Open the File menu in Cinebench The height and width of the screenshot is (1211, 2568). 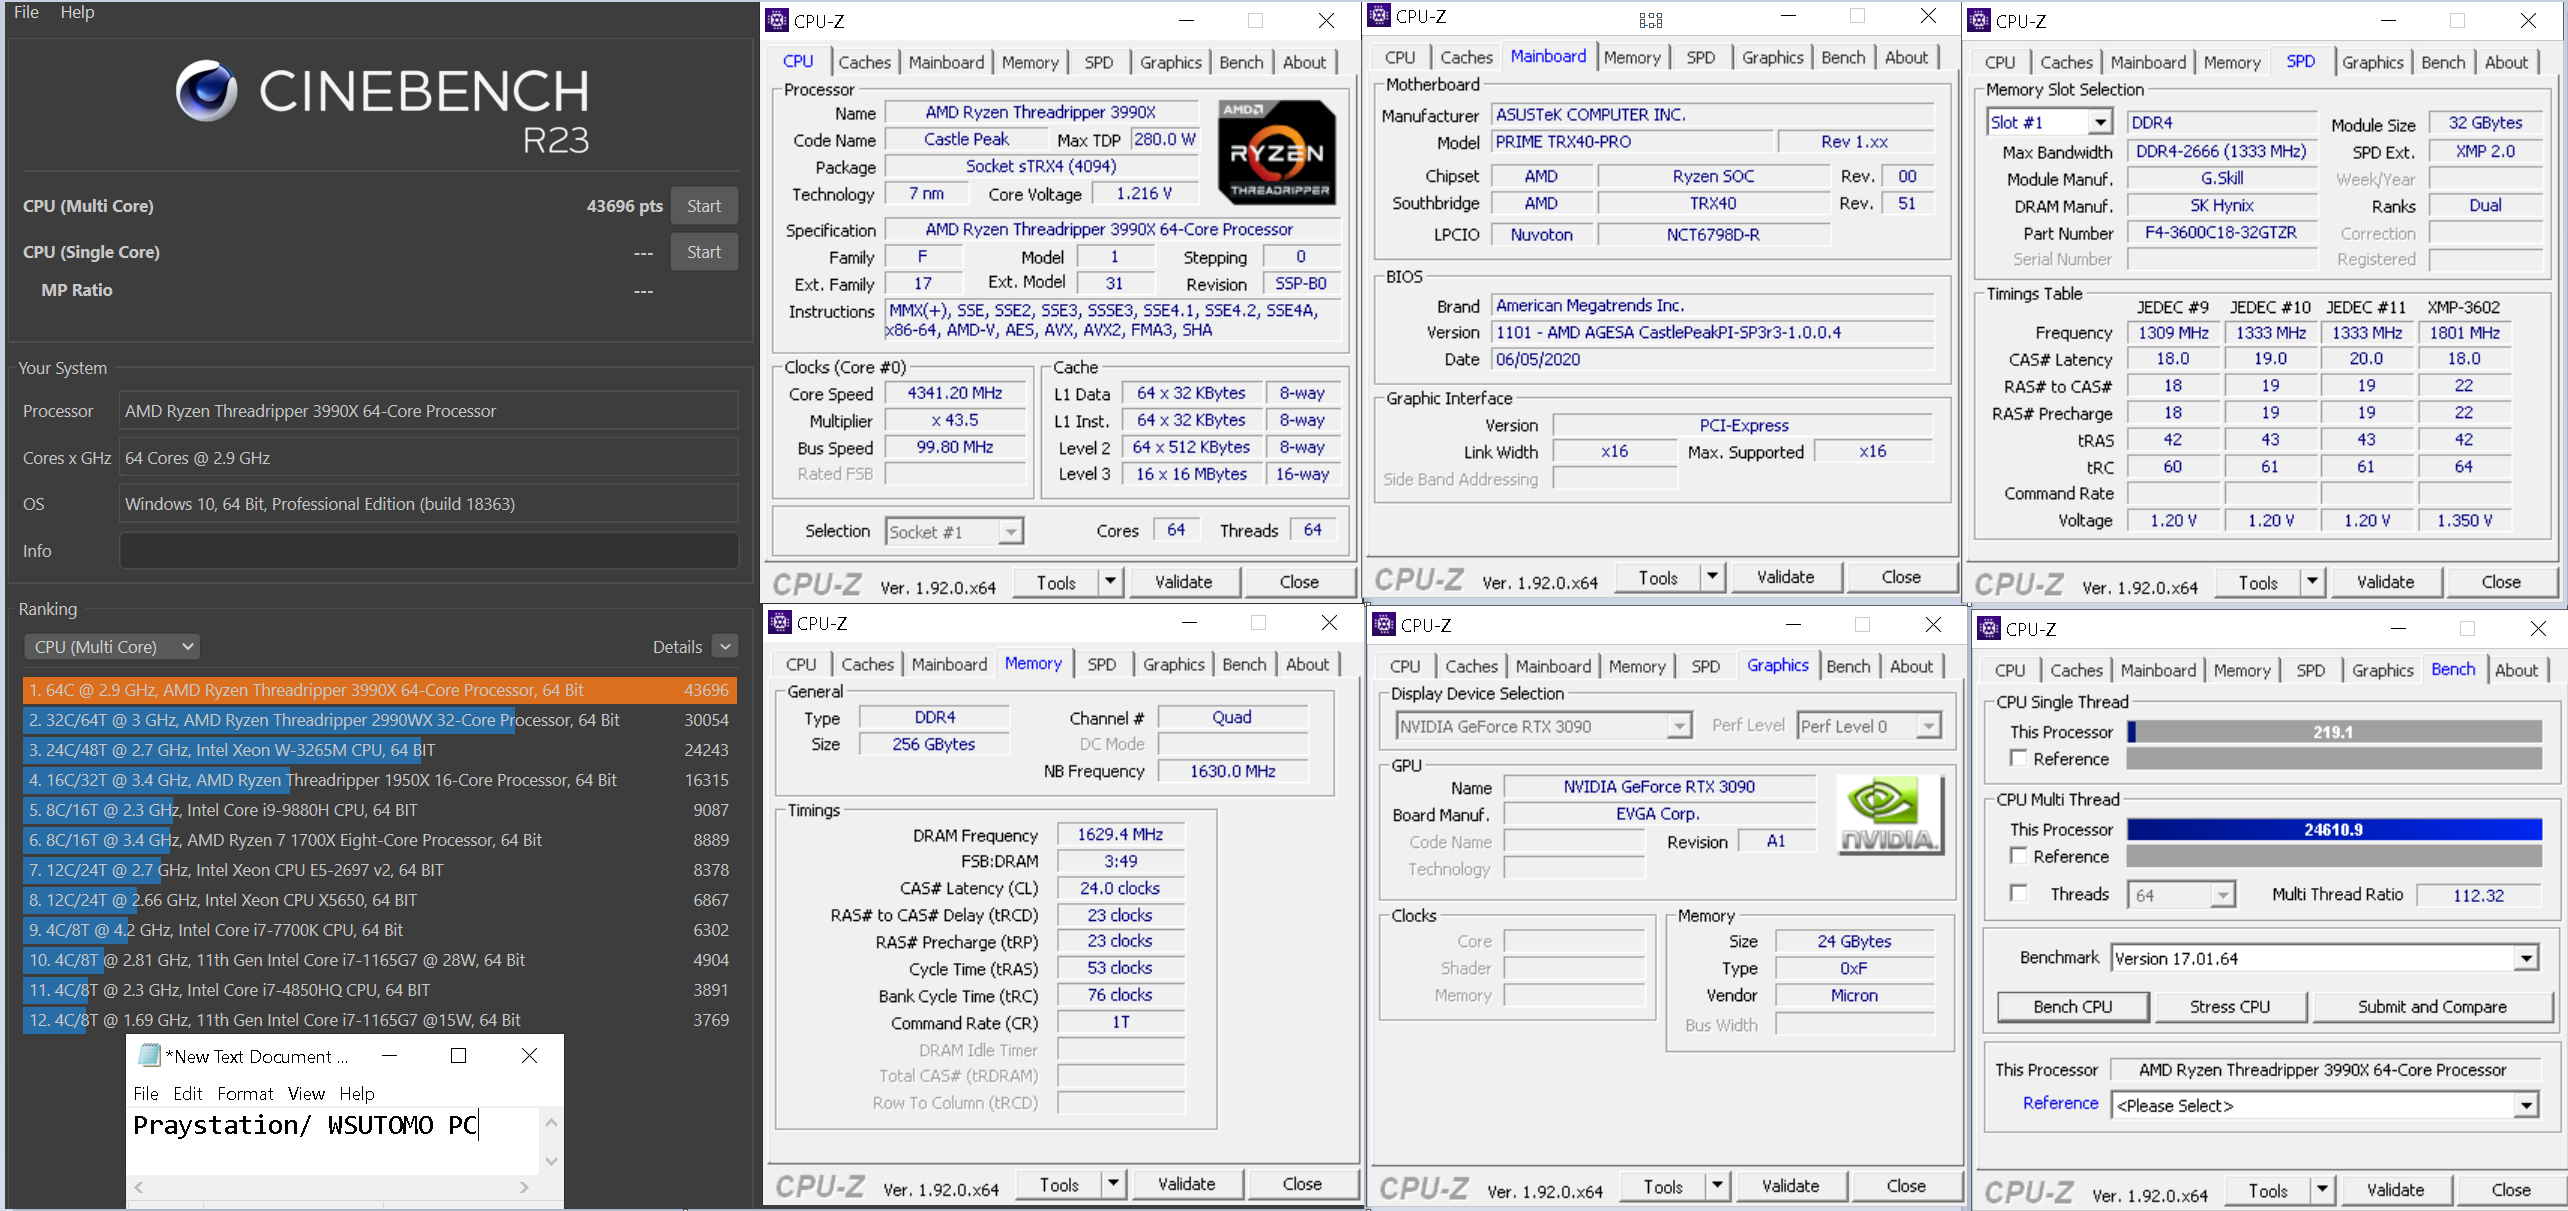pyautogui.click(x=26, y=12)
